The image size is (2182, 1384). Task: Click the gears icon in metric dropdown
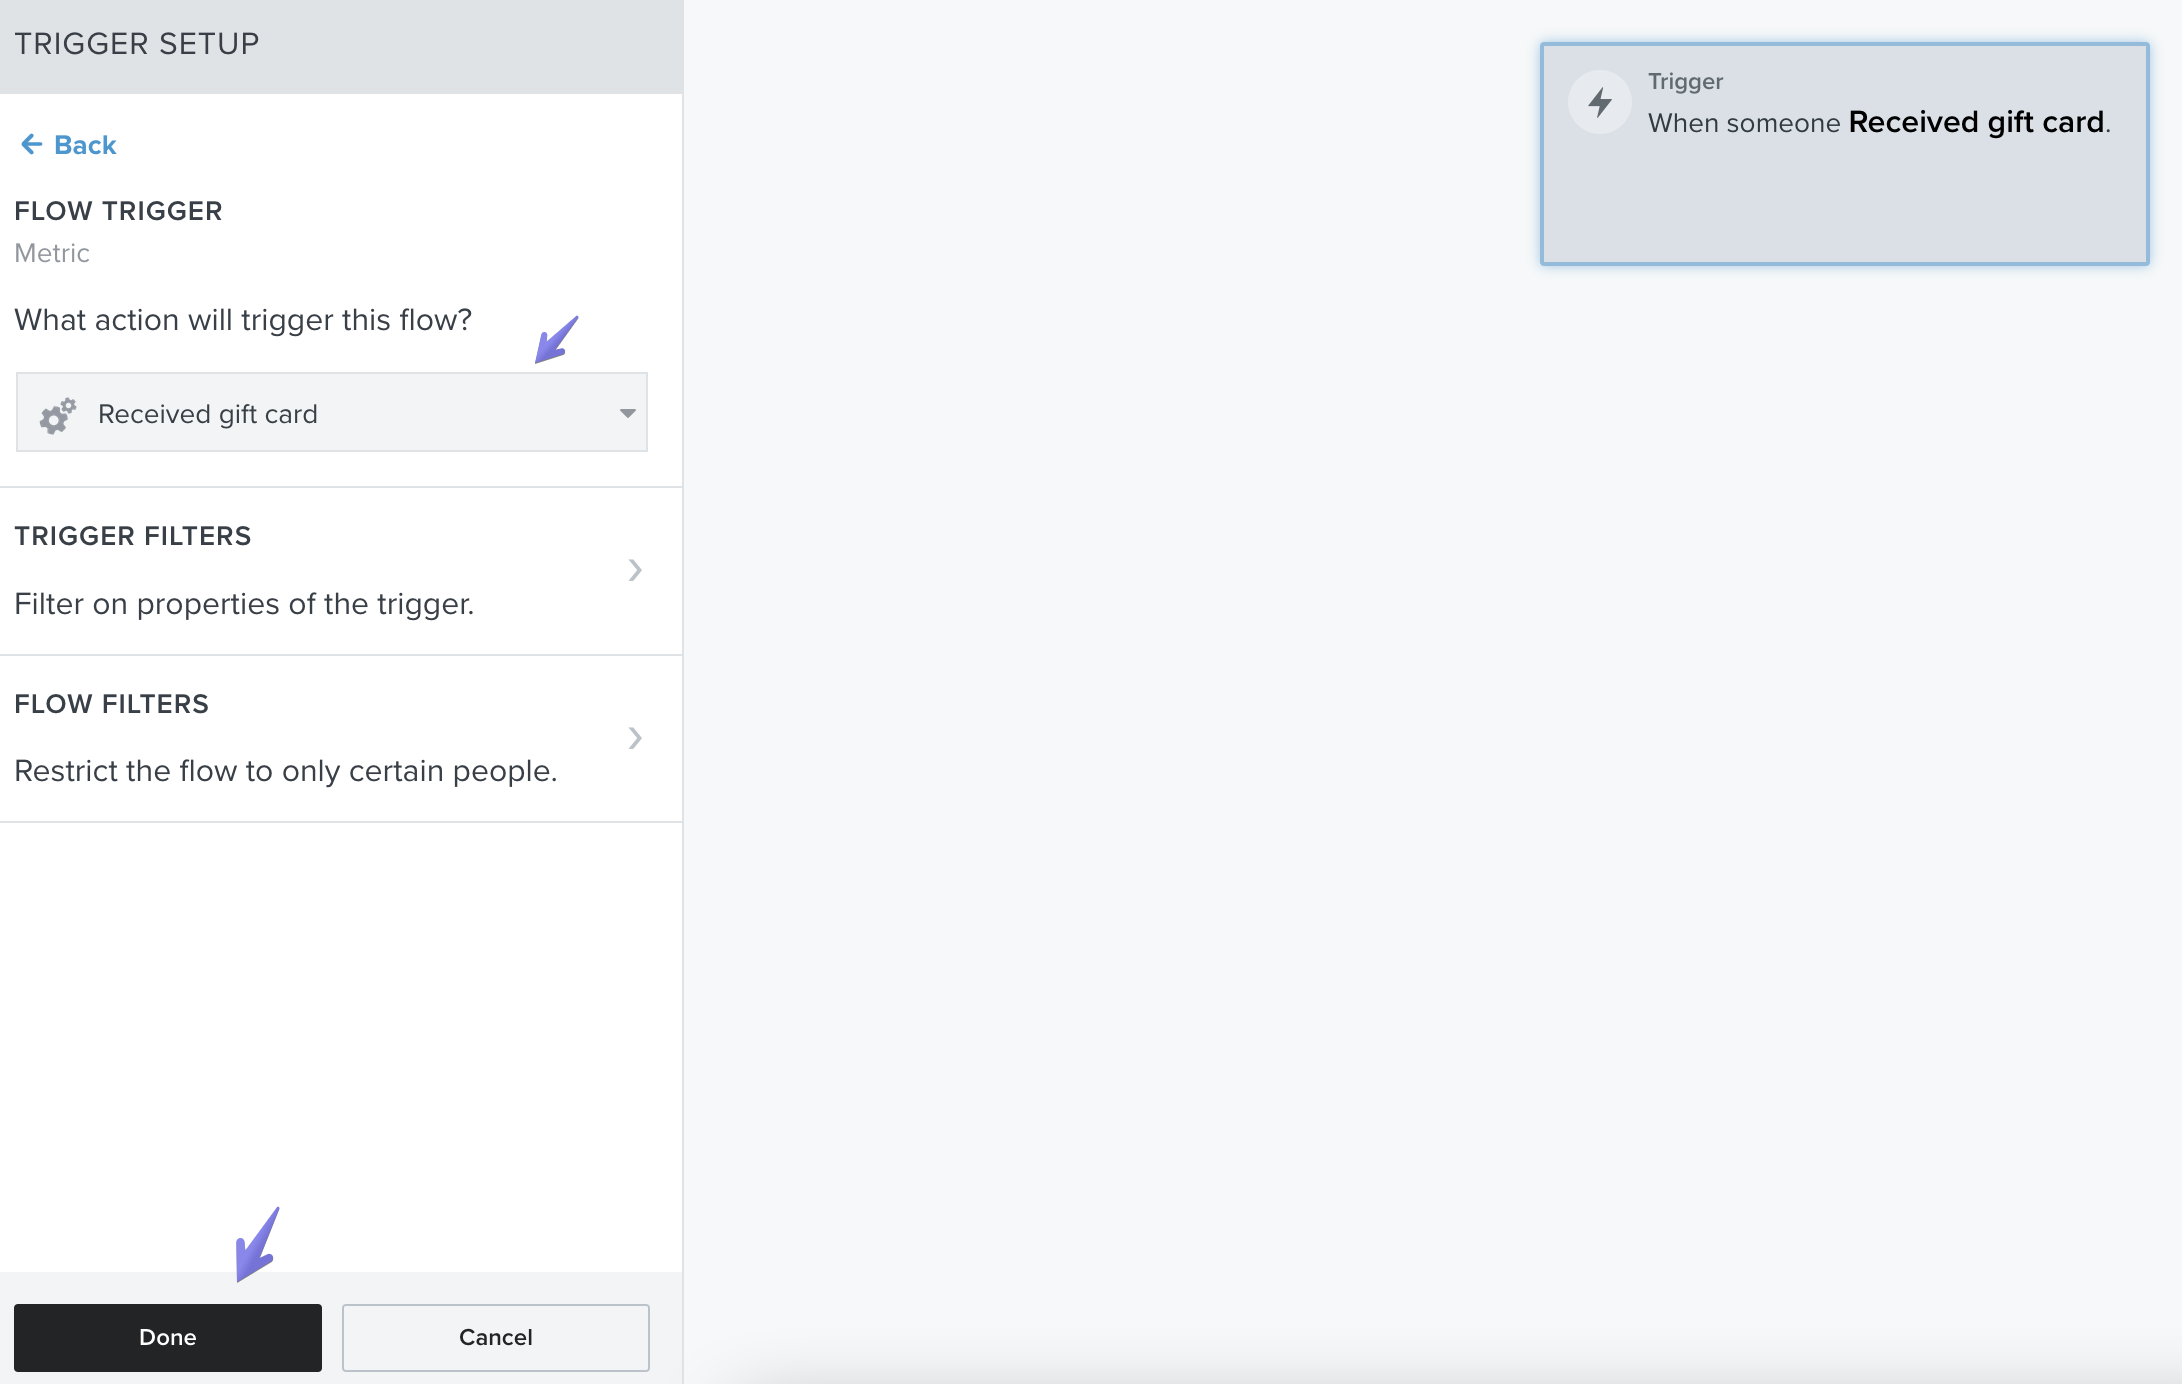point(58,414)
